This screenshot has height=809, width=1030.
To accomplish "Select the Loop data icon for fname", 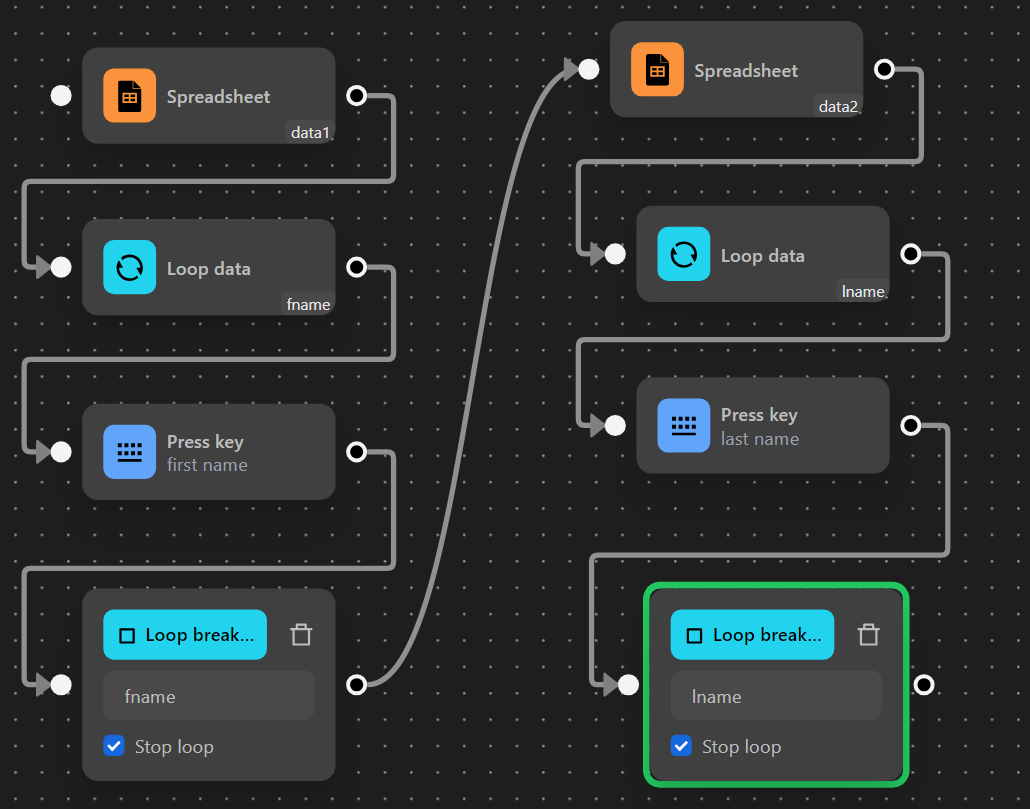I will point(129,267).
